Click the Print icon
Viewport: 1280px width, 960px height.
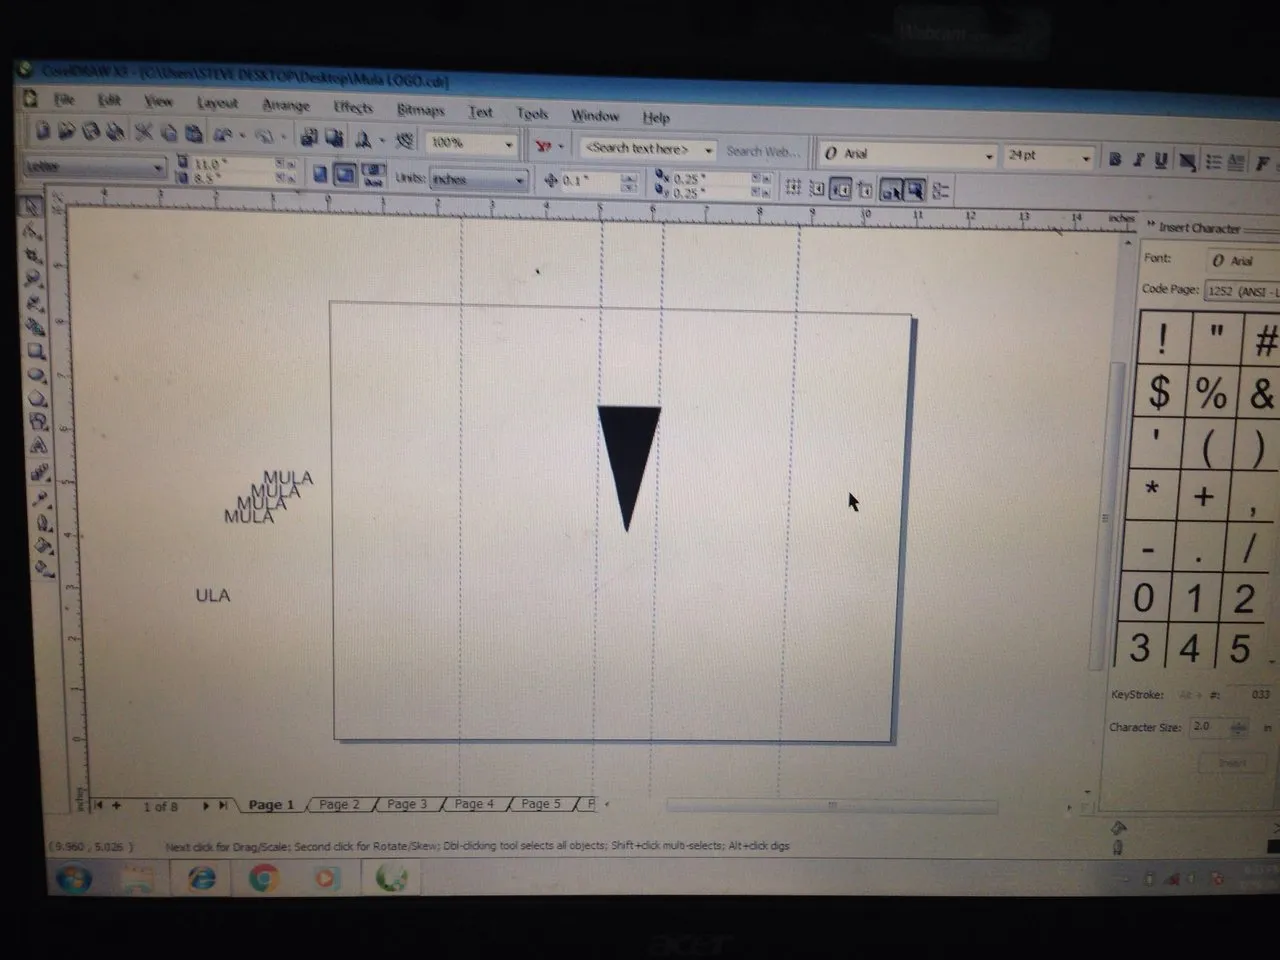tap(115, 131)
